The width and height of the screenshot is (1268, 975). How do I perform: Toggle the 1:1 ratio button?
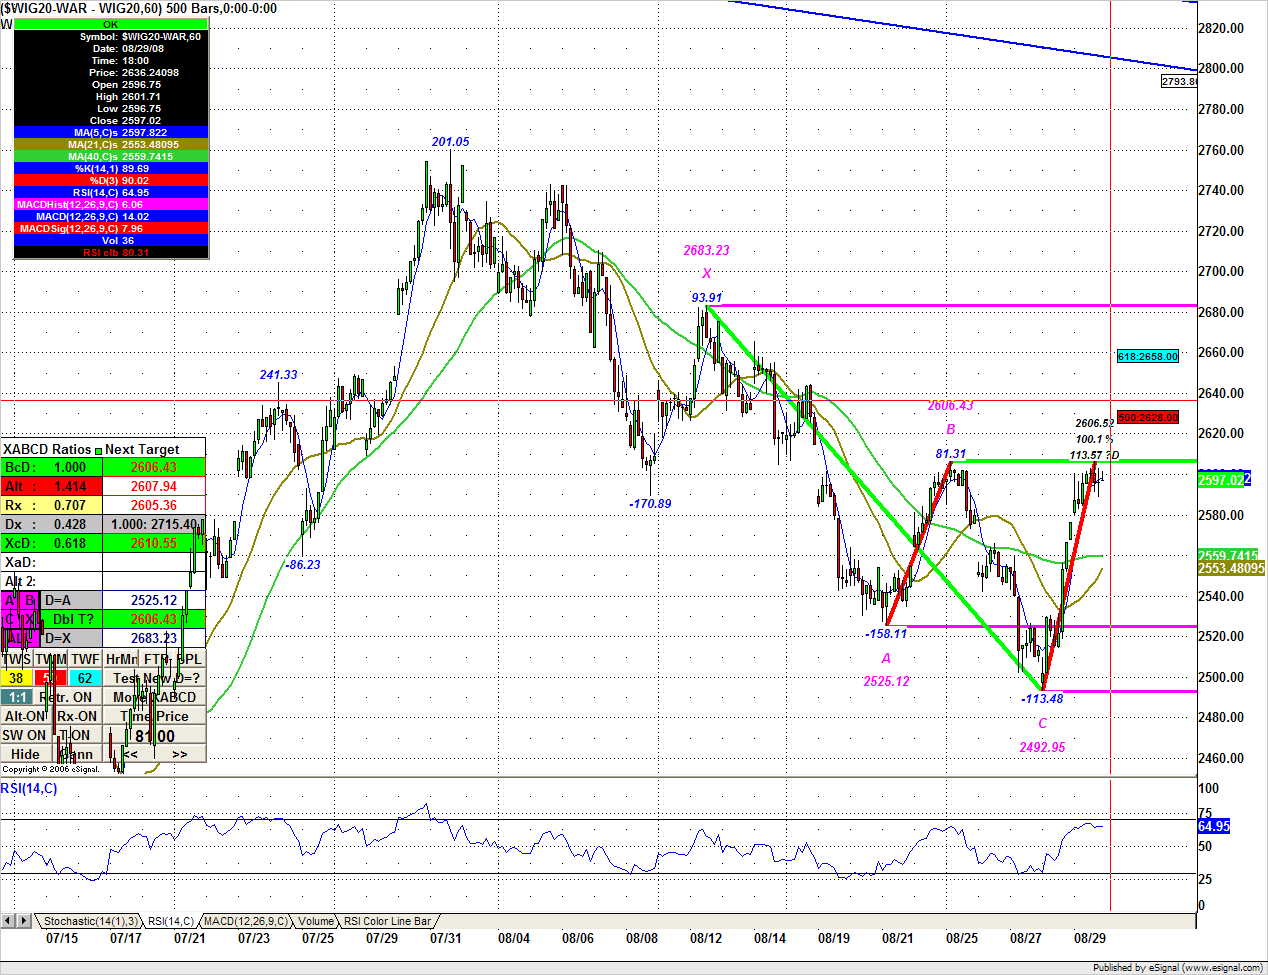(x=17, y=697)
